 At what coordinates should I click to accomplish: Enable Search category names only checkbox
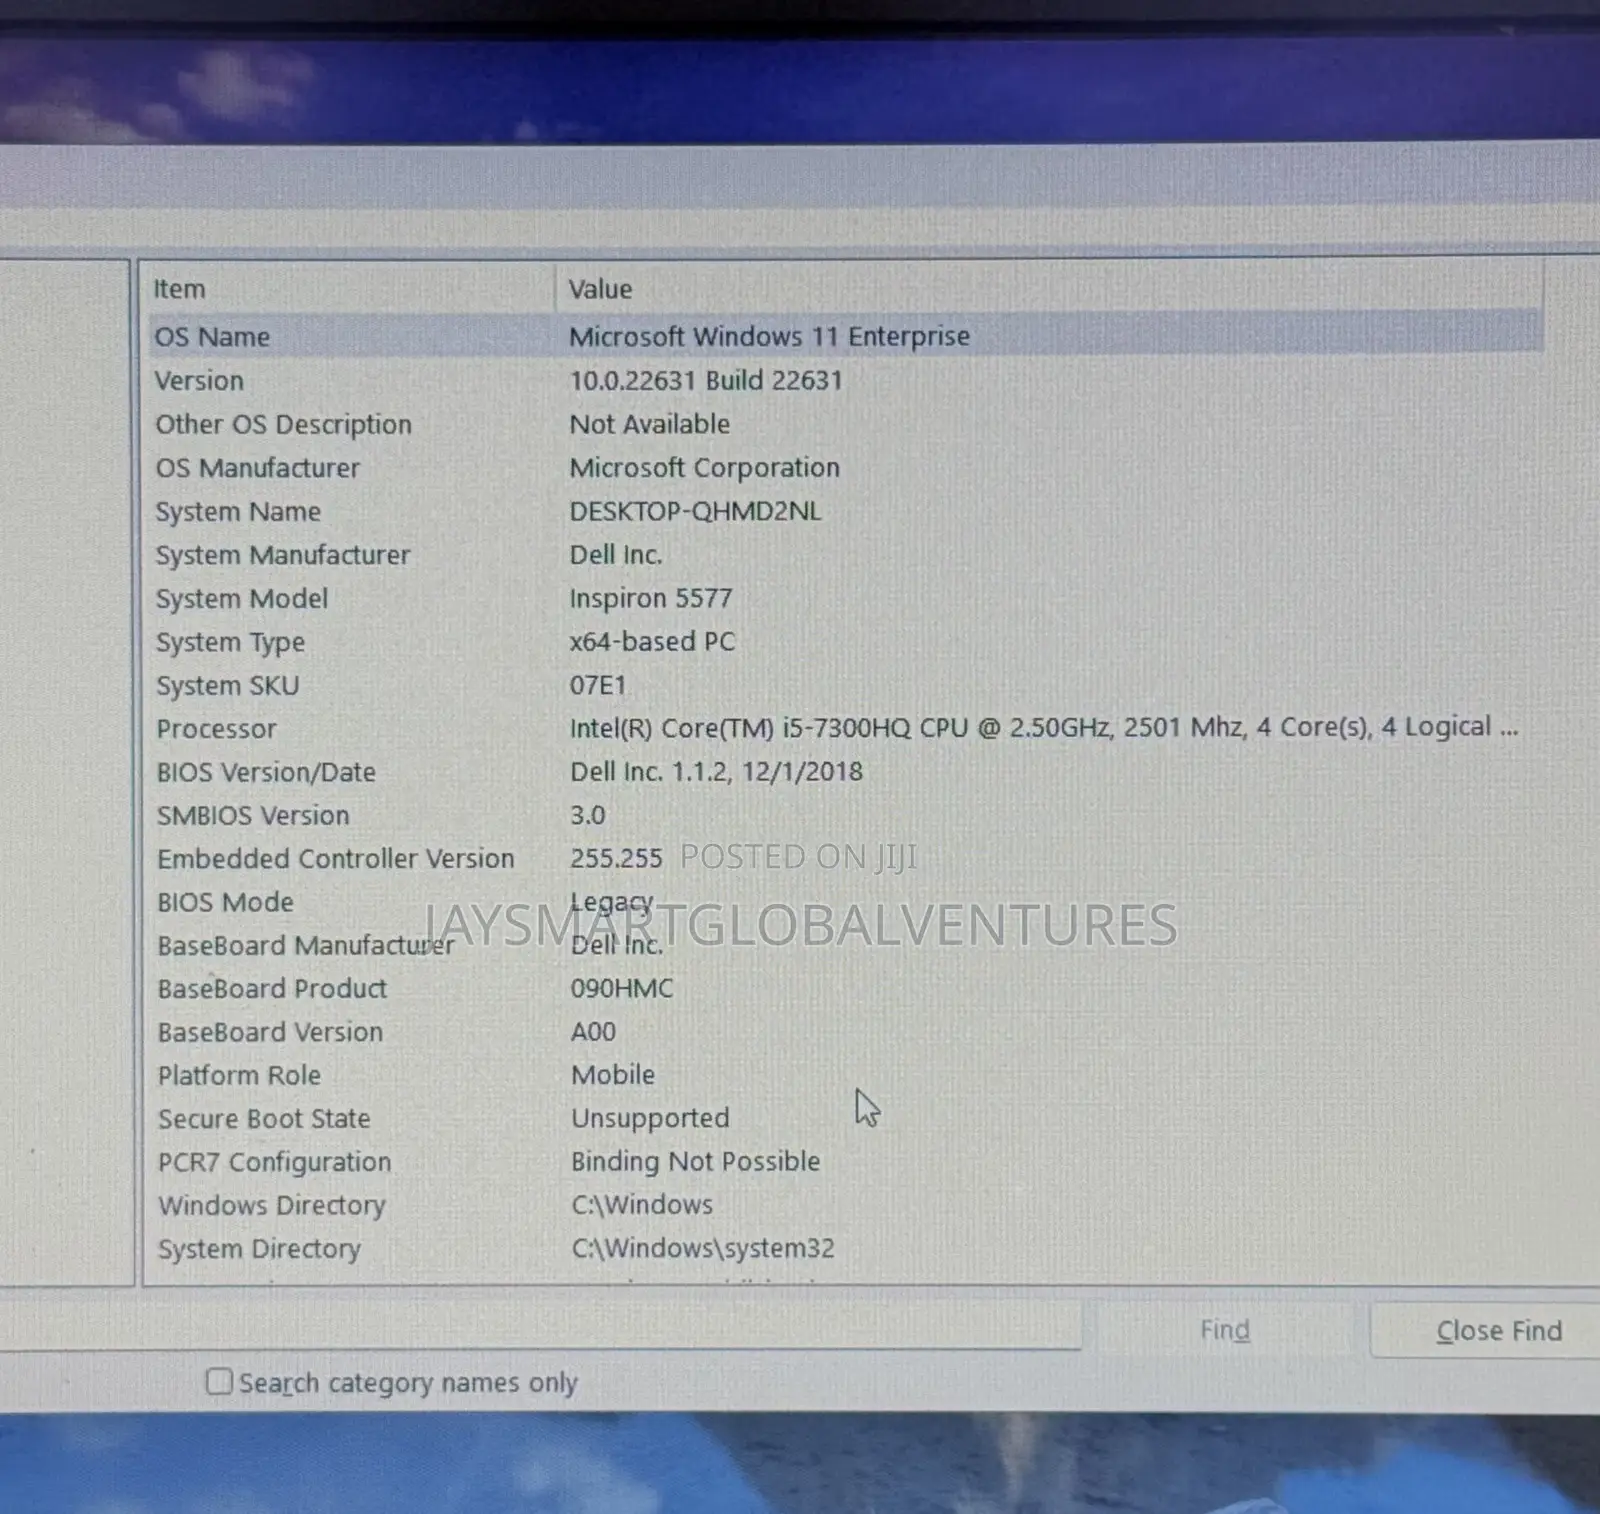point(218,1382)
